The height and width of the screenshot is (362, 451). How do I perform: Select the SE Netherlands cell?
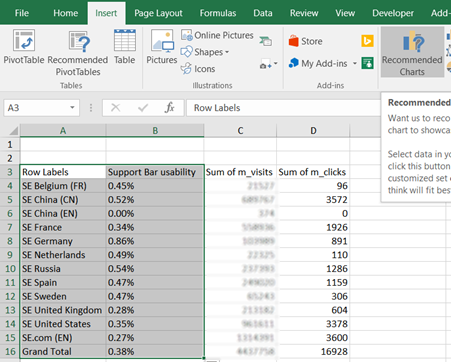(x=63, y=255)
